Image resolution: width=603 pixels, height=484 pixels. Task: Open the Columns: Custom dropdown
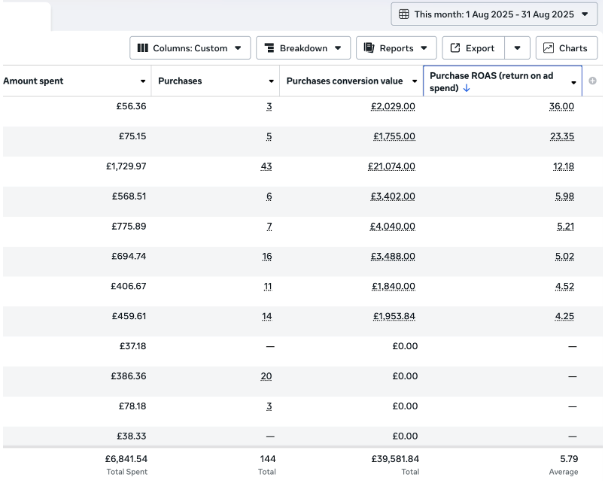pos(189,48)
